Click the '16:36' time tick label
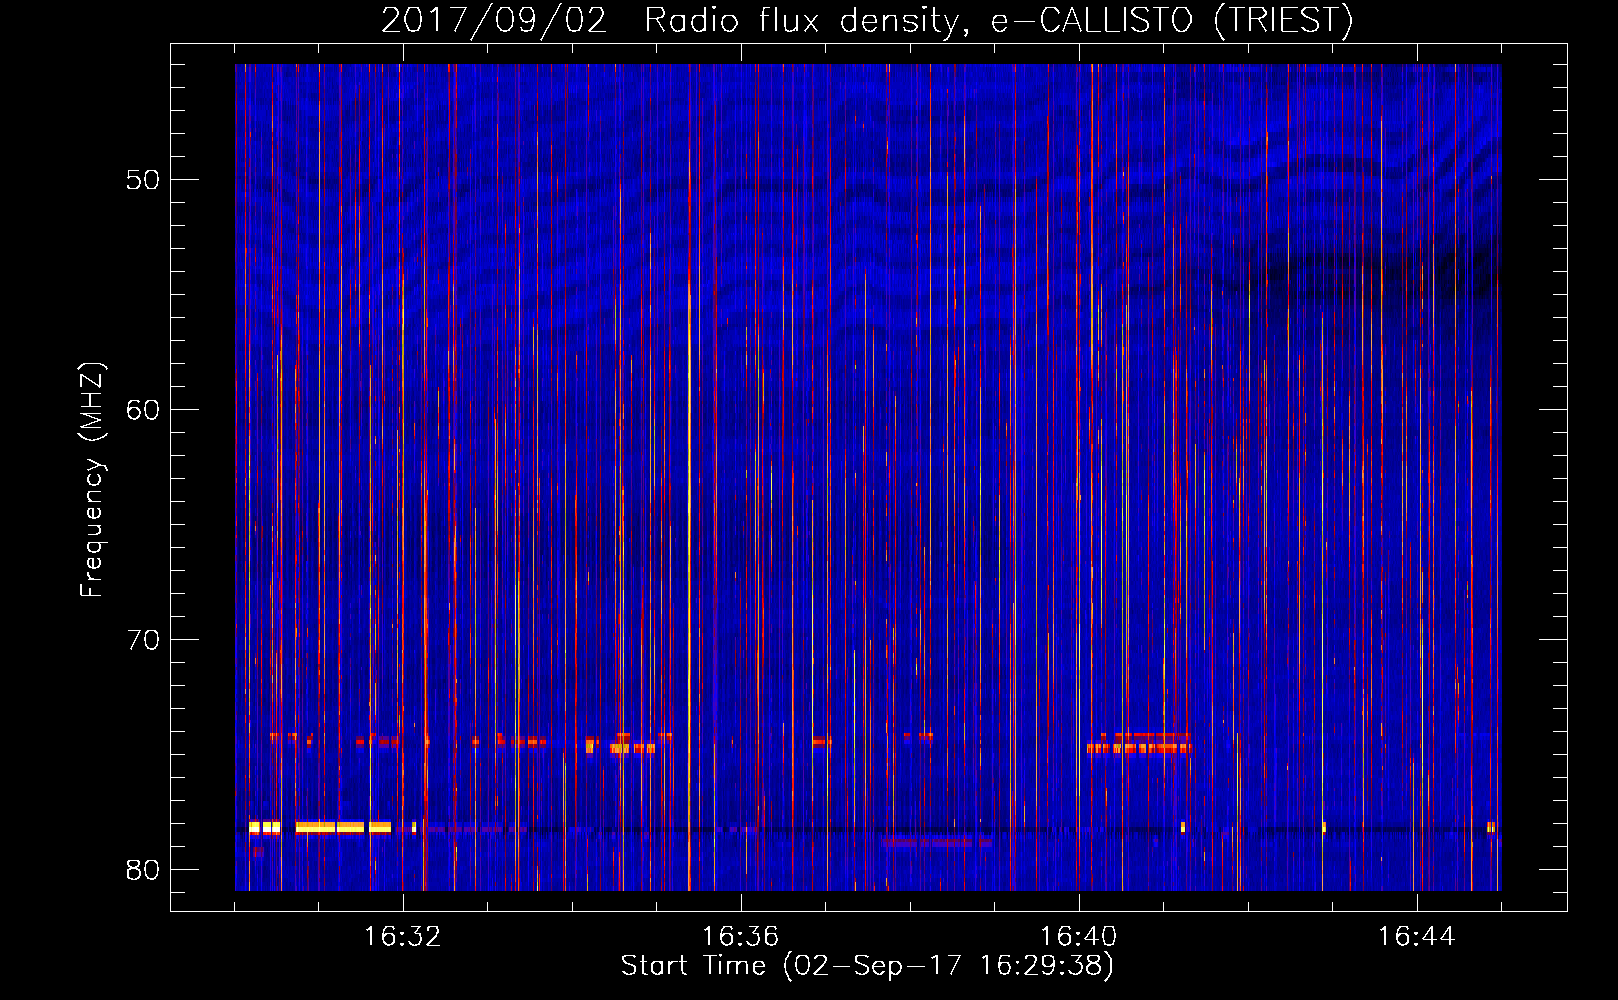The width and height of the screenshot is (1618, 1000). (x=740, y=937)
